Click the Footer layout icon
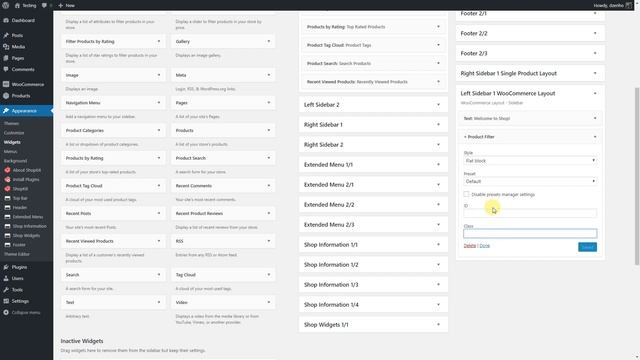 coord(7,245)
